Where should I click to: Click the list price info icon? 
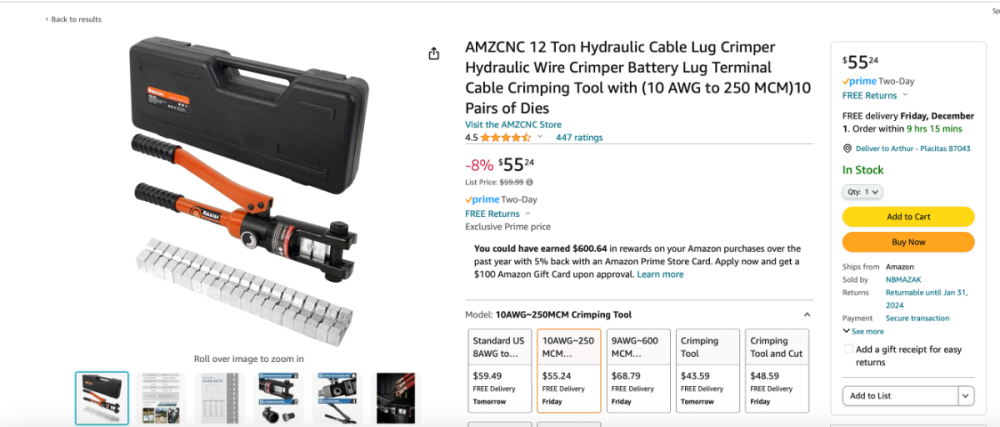pos(530,182)
